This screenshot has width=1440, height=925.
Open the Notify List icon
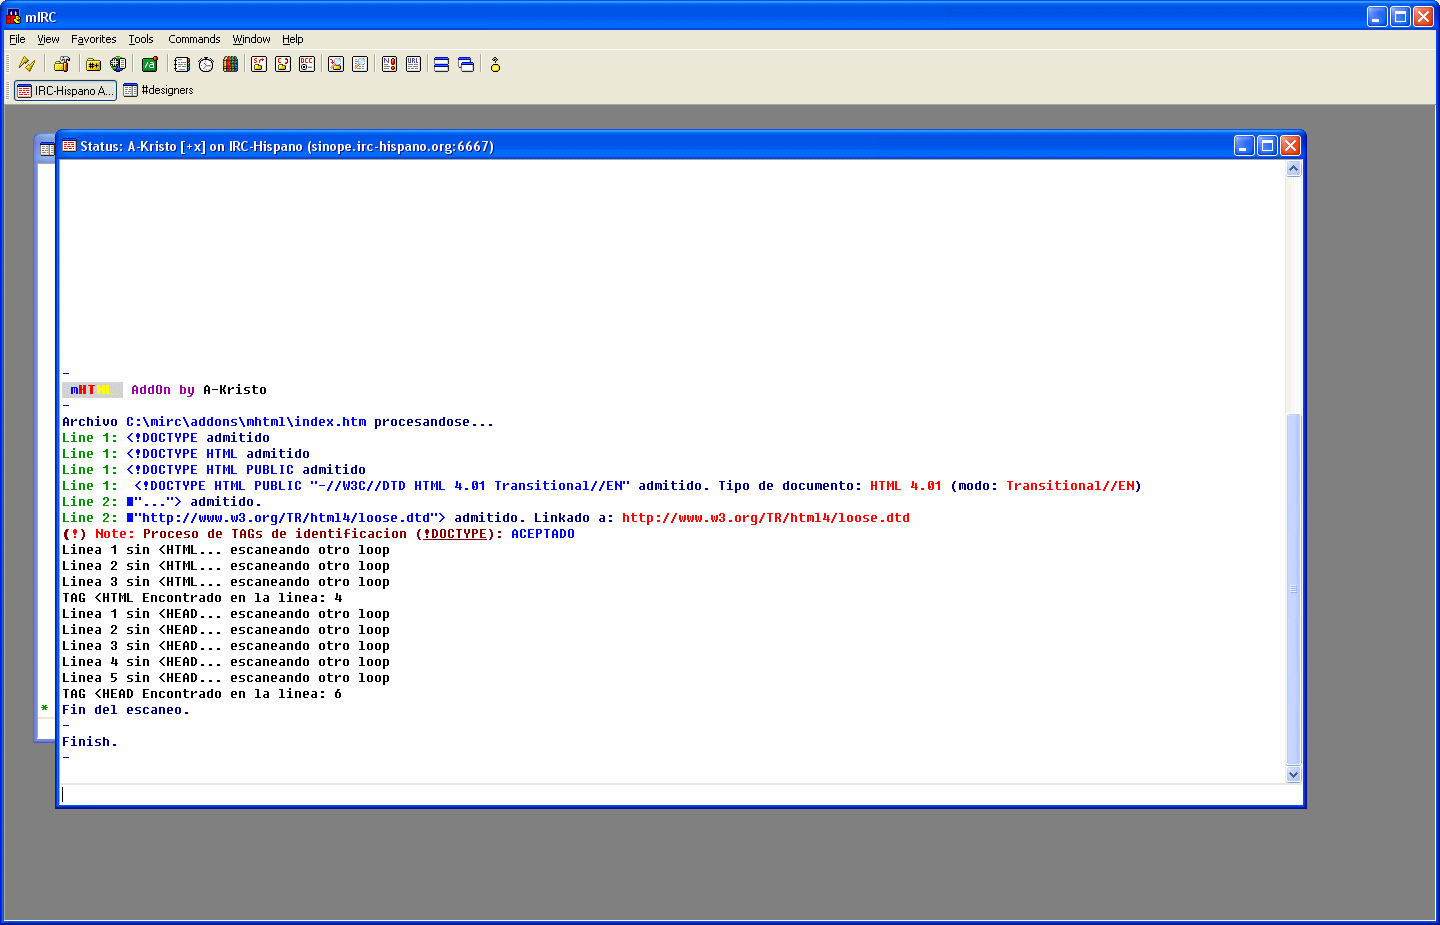tap(389, 64)
